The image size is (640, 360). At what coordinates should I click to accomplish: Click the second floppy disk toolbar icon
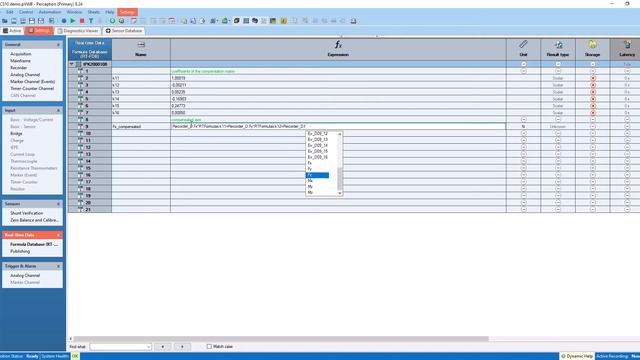coord(41,21)
